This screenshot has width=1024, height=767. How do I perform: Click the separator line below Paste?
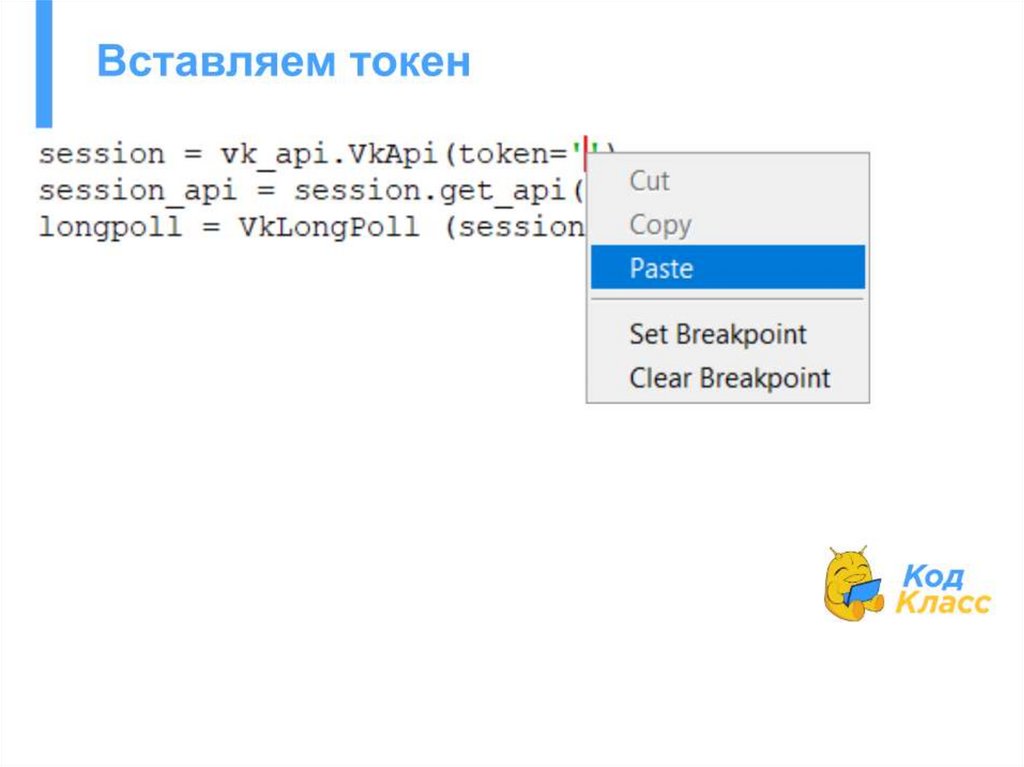pos(727,299)
